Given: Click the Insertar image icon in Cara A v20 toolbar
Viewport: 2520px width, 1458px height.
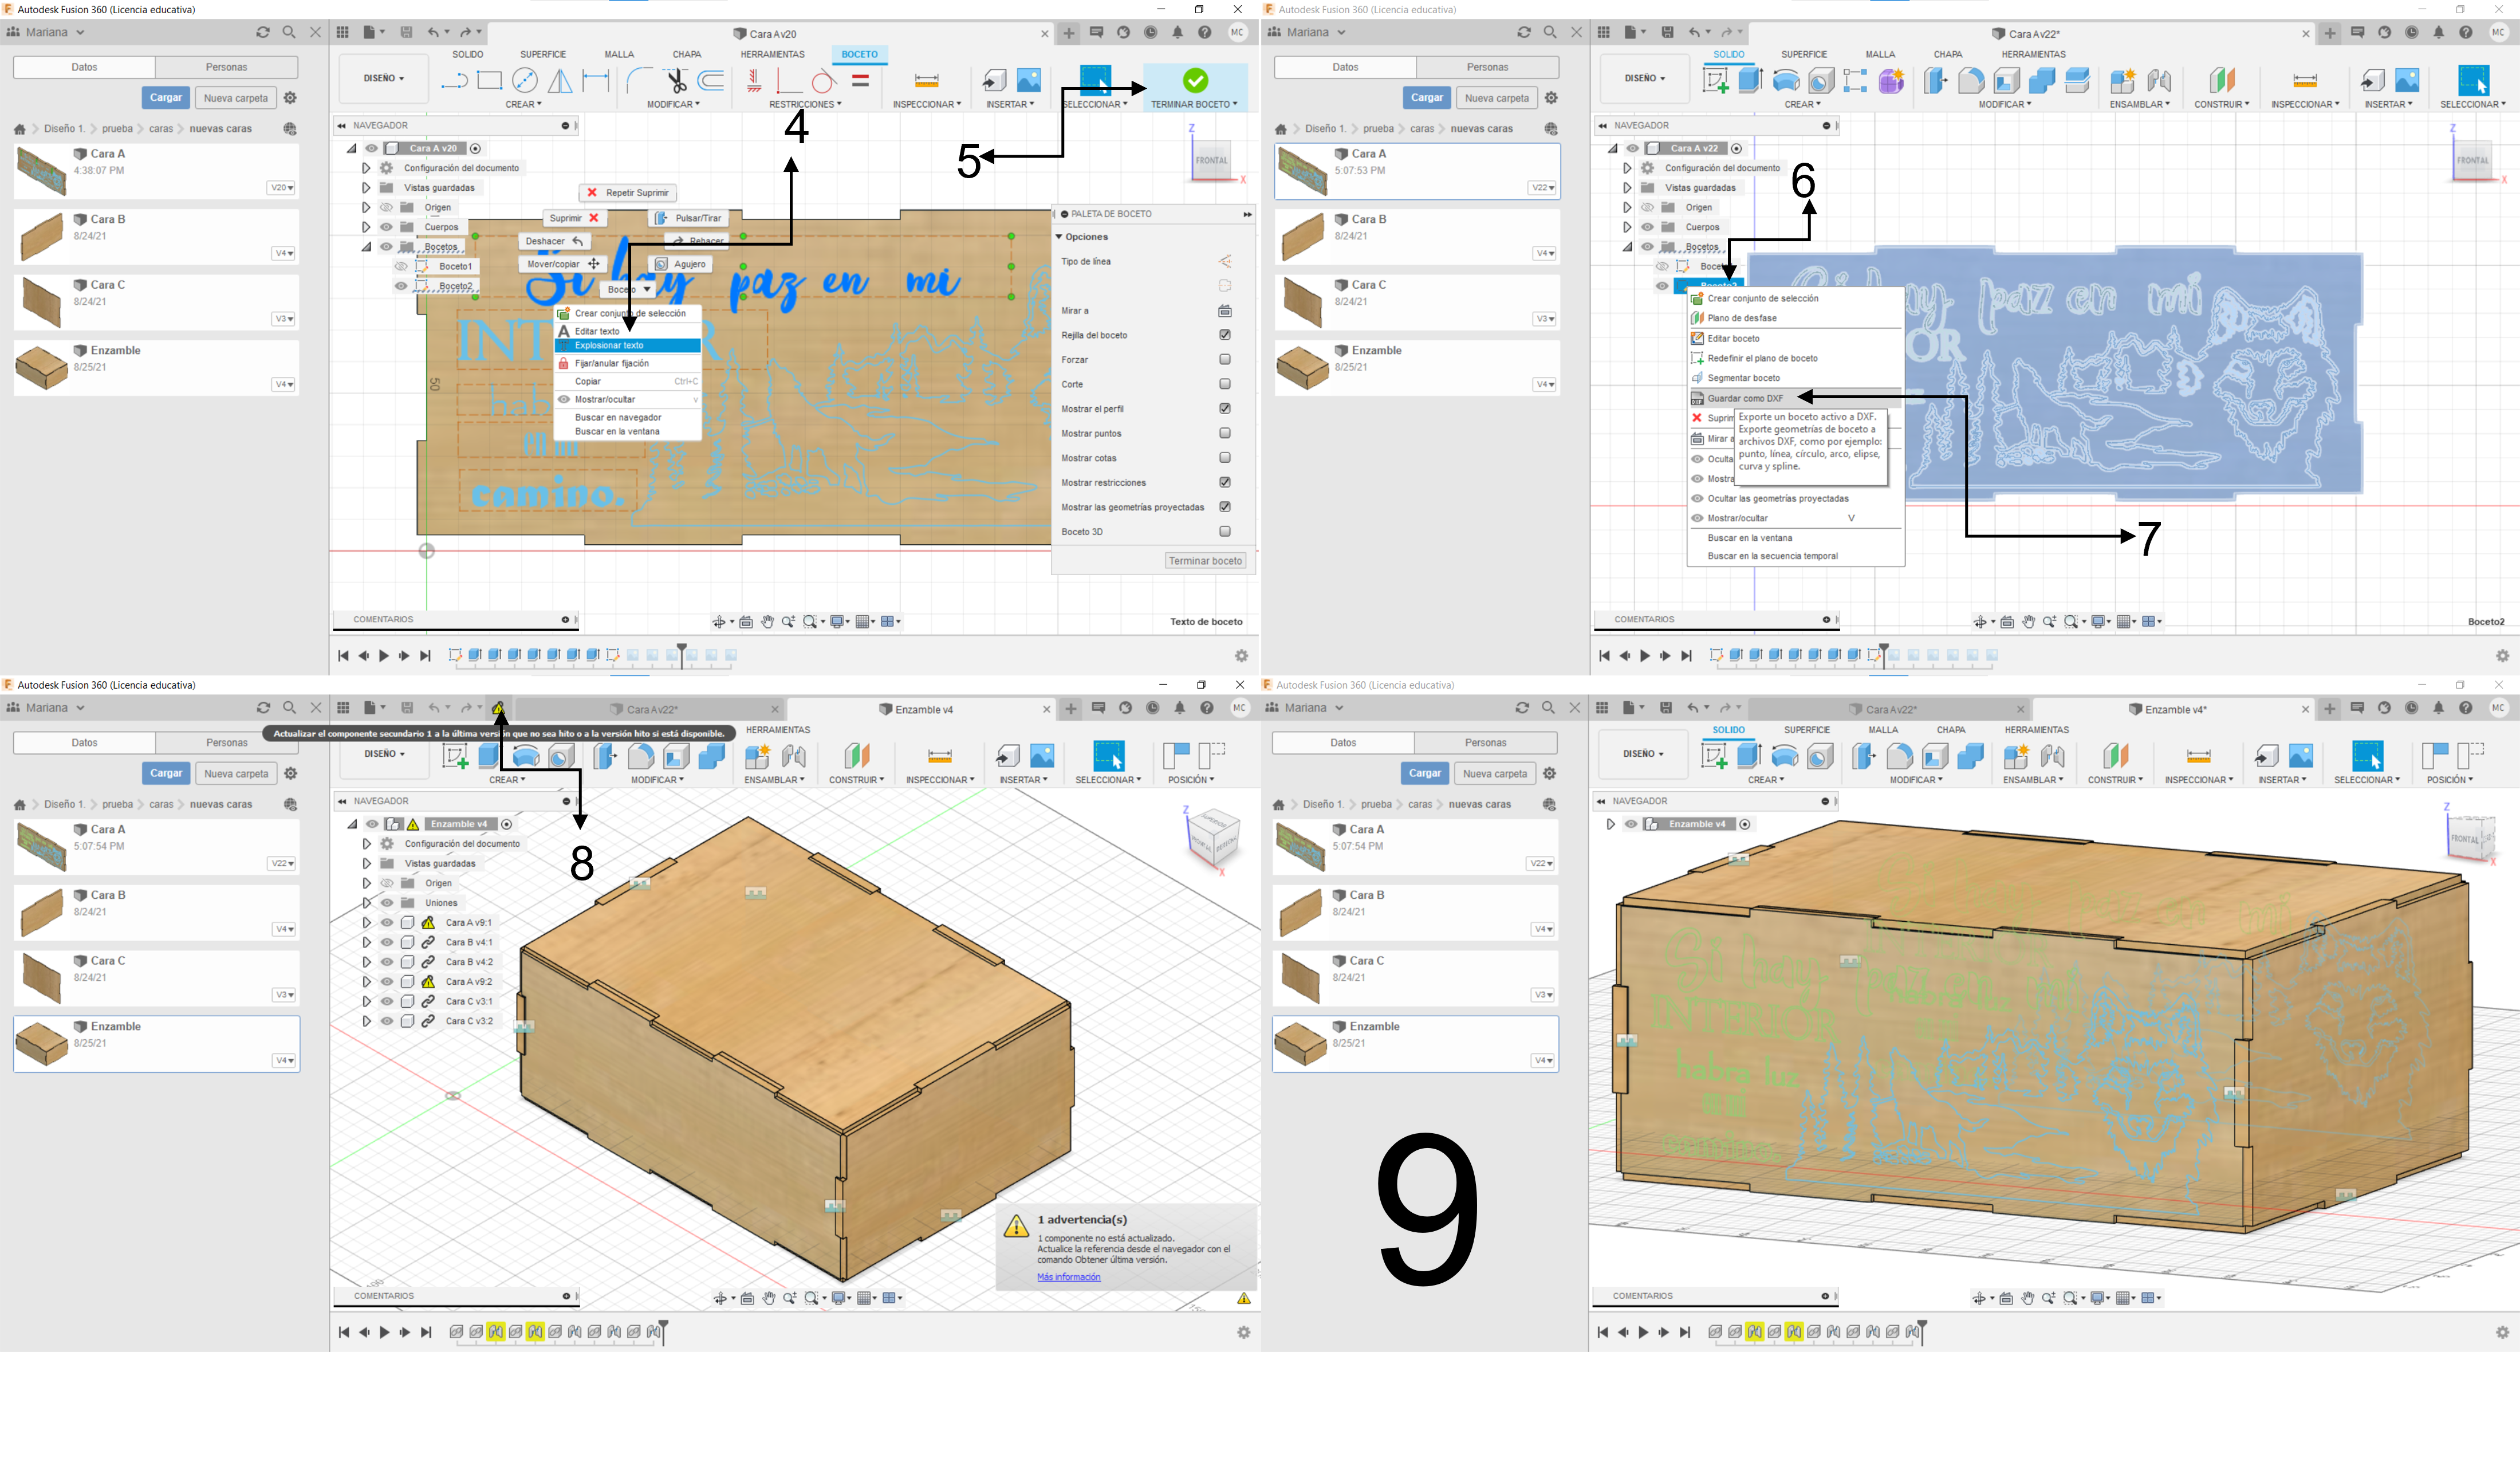Looking at the screenshot, I should tap(1028, 80).
